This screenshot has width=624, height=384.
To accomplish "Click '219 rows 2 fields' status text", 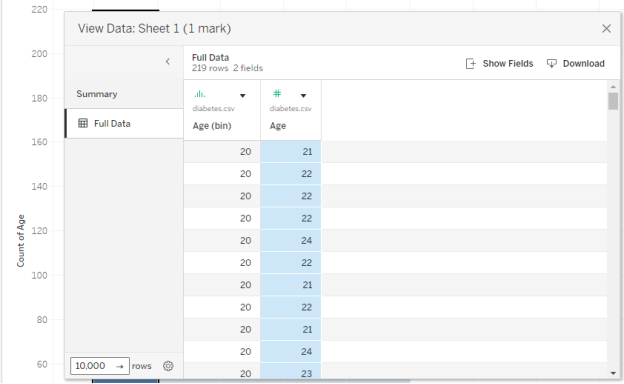I will pyautogui.click(x=227, y=68).
